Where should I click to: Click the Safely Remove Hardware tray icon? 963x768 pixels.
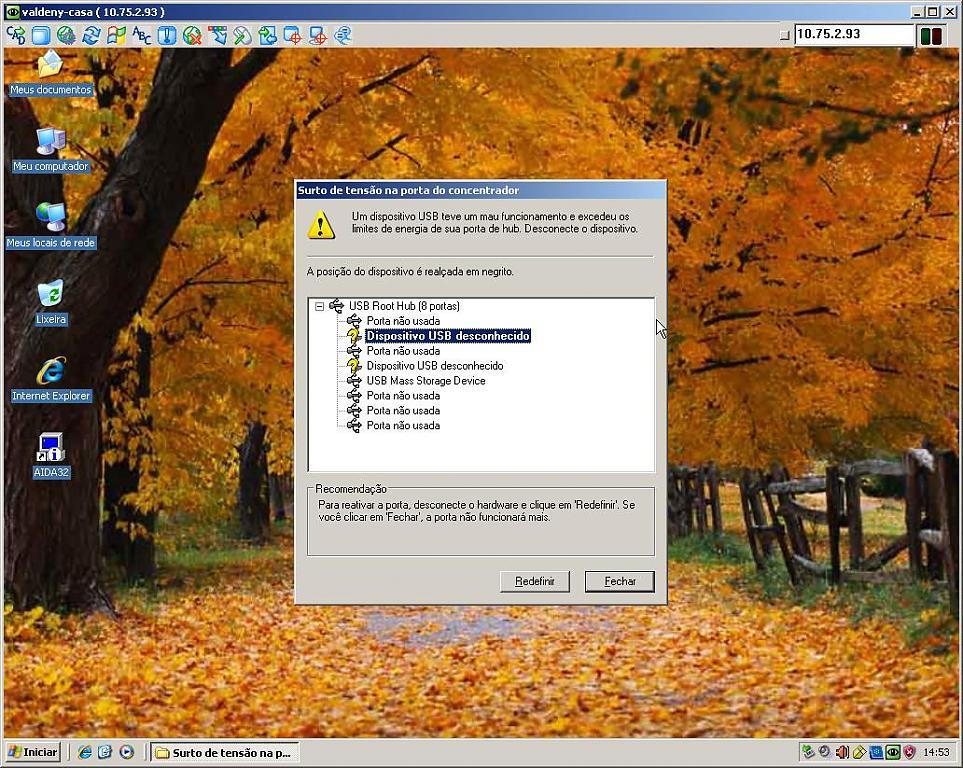pyautogui.click(x=808, y=752)
